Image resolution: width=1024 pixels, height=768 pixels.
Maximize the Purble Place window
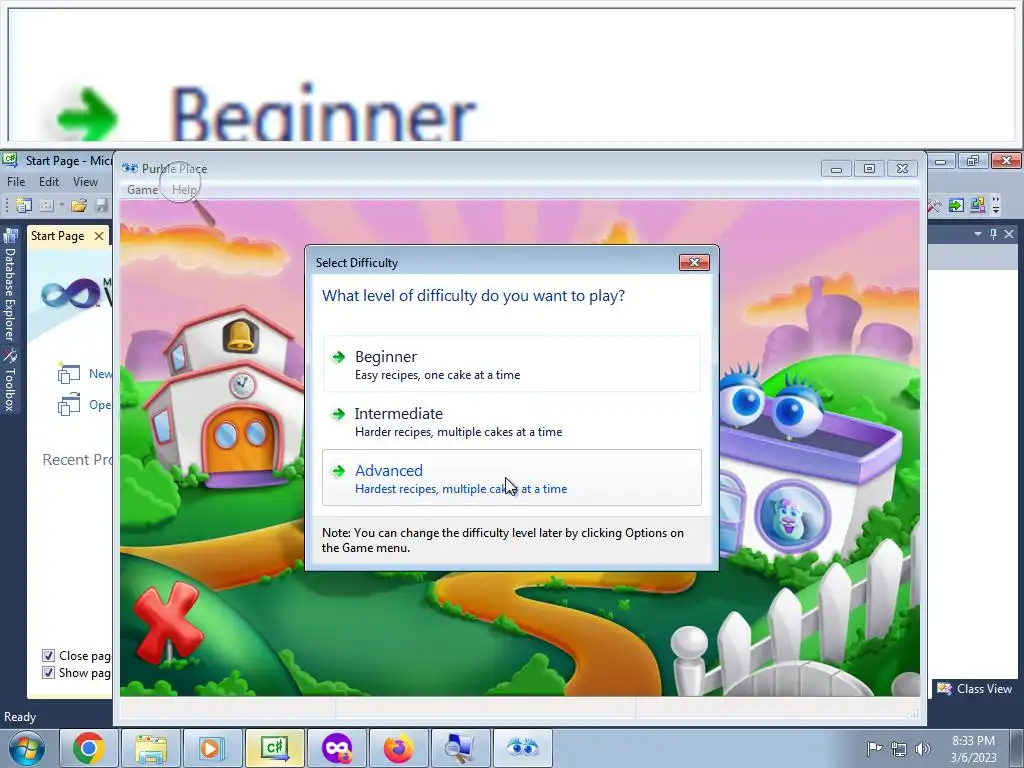click(x=869, y=169)
